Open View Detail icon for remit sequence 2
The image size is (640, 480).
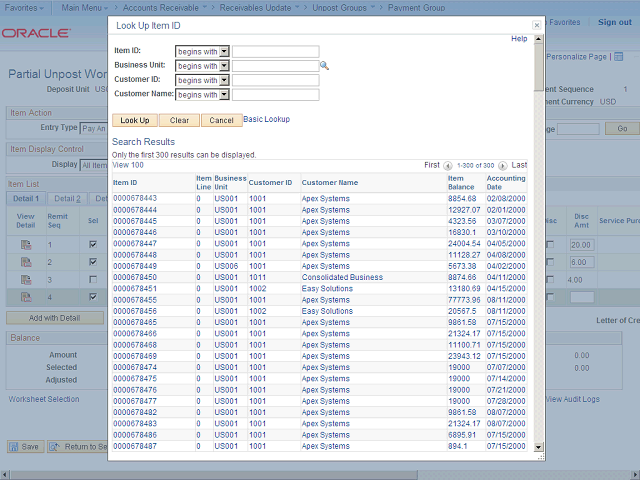(26, 262)
